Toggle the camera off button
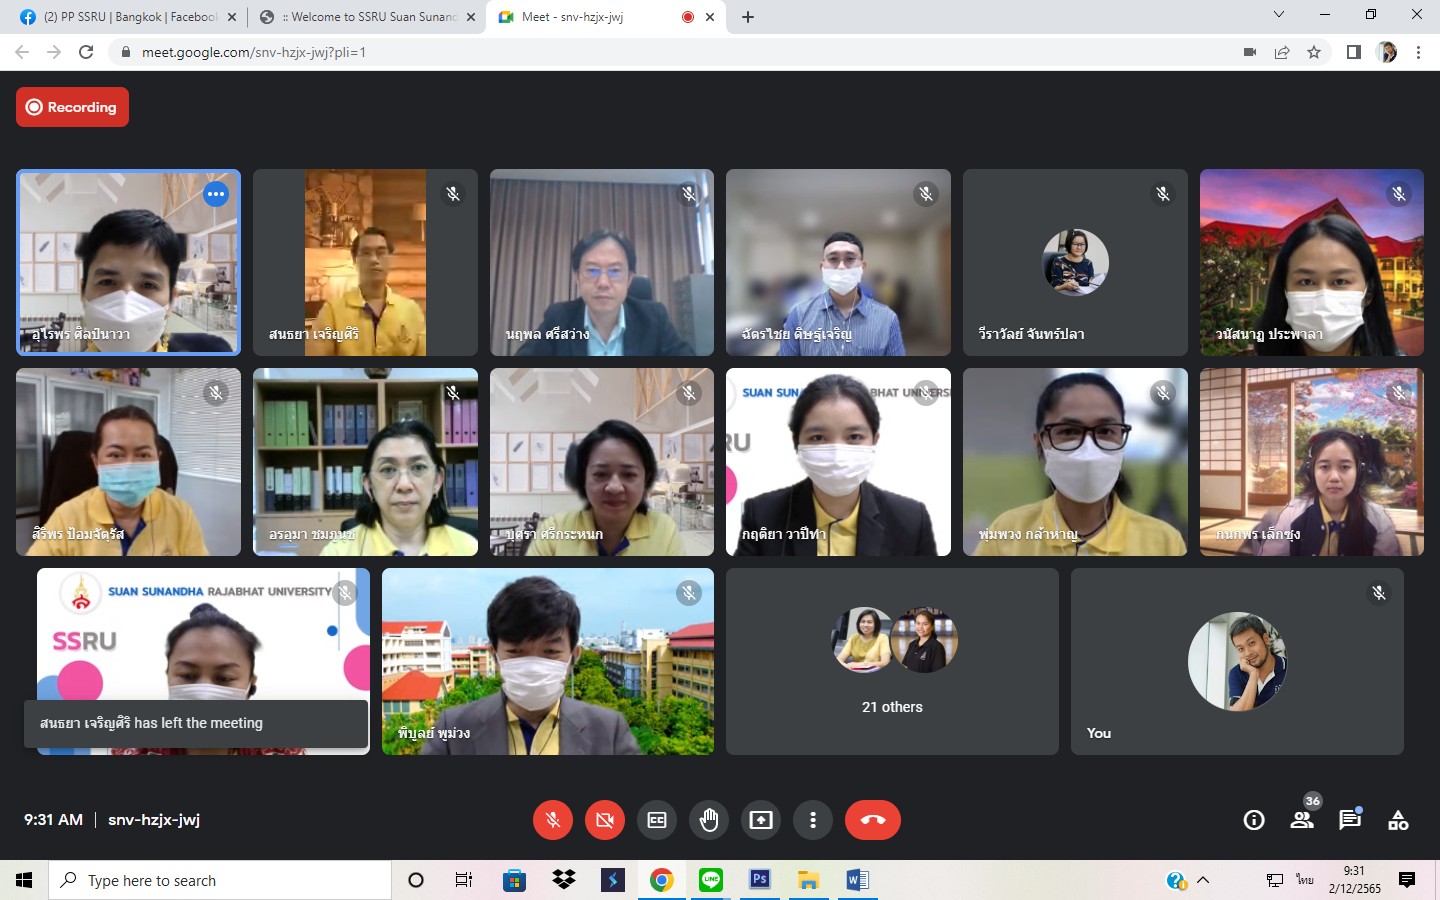This screenshot has height=900, width=1440. 605,820
